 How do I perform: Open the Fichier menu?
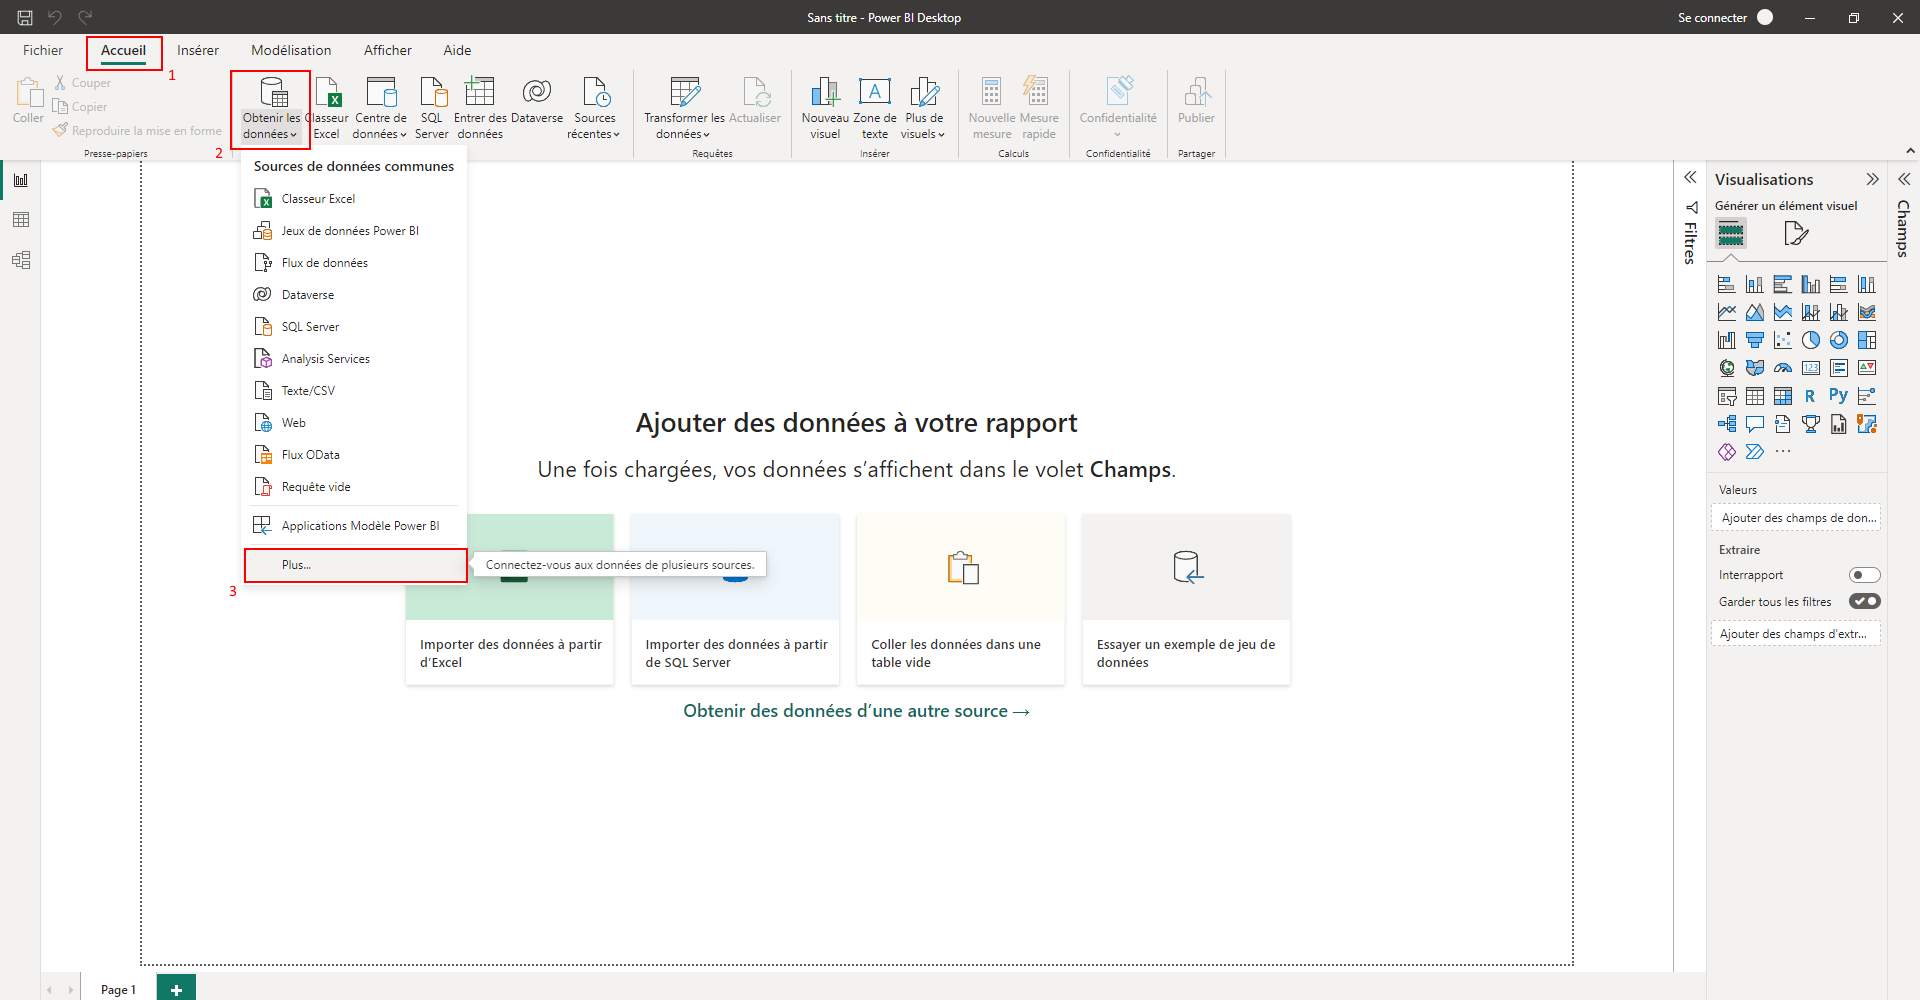[43, 50]
